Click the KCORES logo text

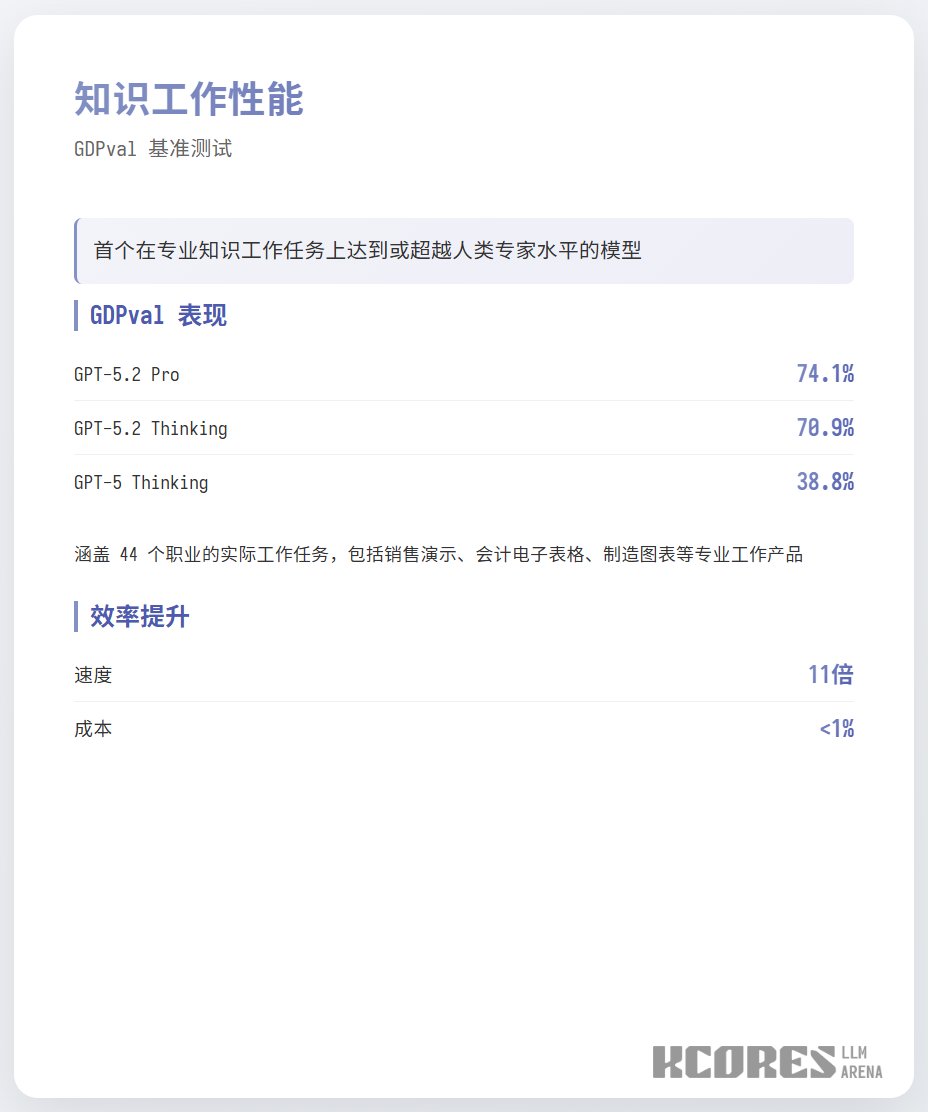pos(745,1062)
